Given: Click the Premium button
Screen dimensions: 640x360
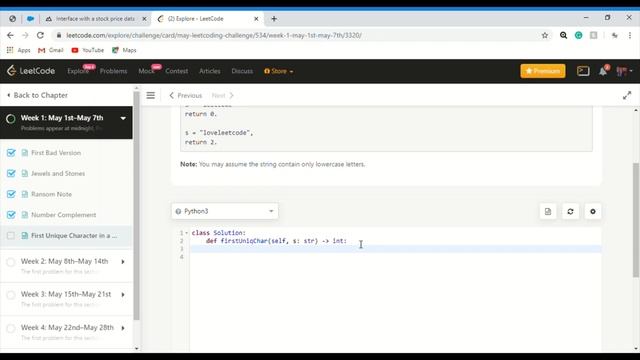Looking at the screenshot, I should (543, 71).
